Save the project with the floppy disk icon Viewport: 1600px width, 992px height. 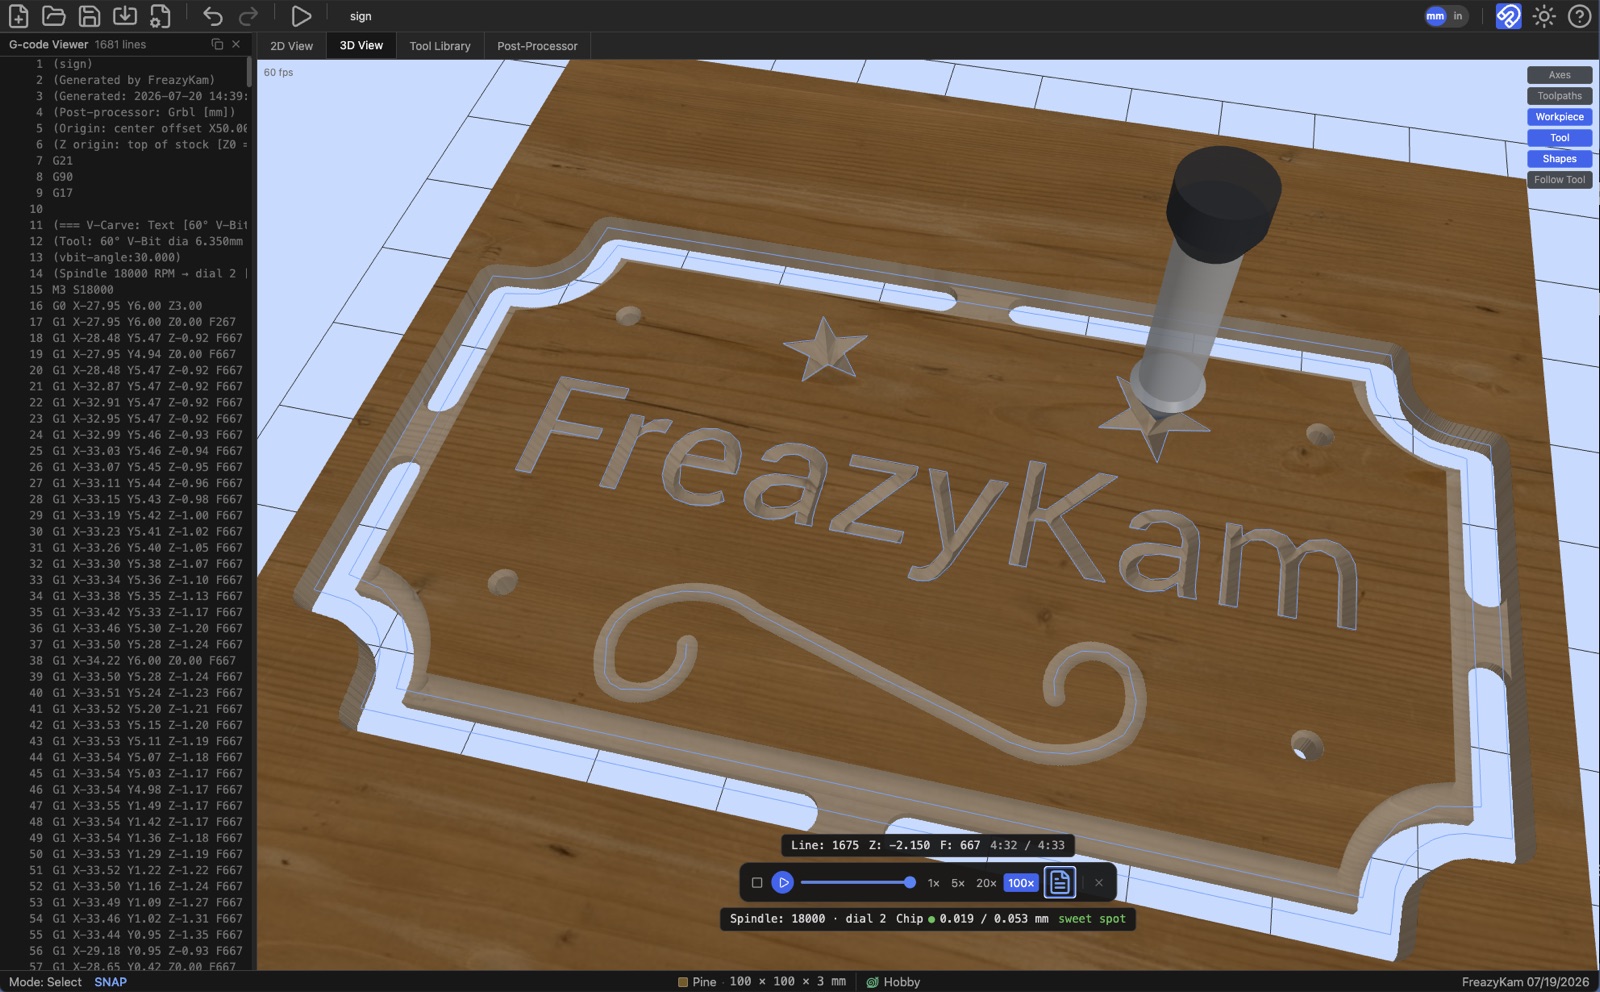point(89,16)
